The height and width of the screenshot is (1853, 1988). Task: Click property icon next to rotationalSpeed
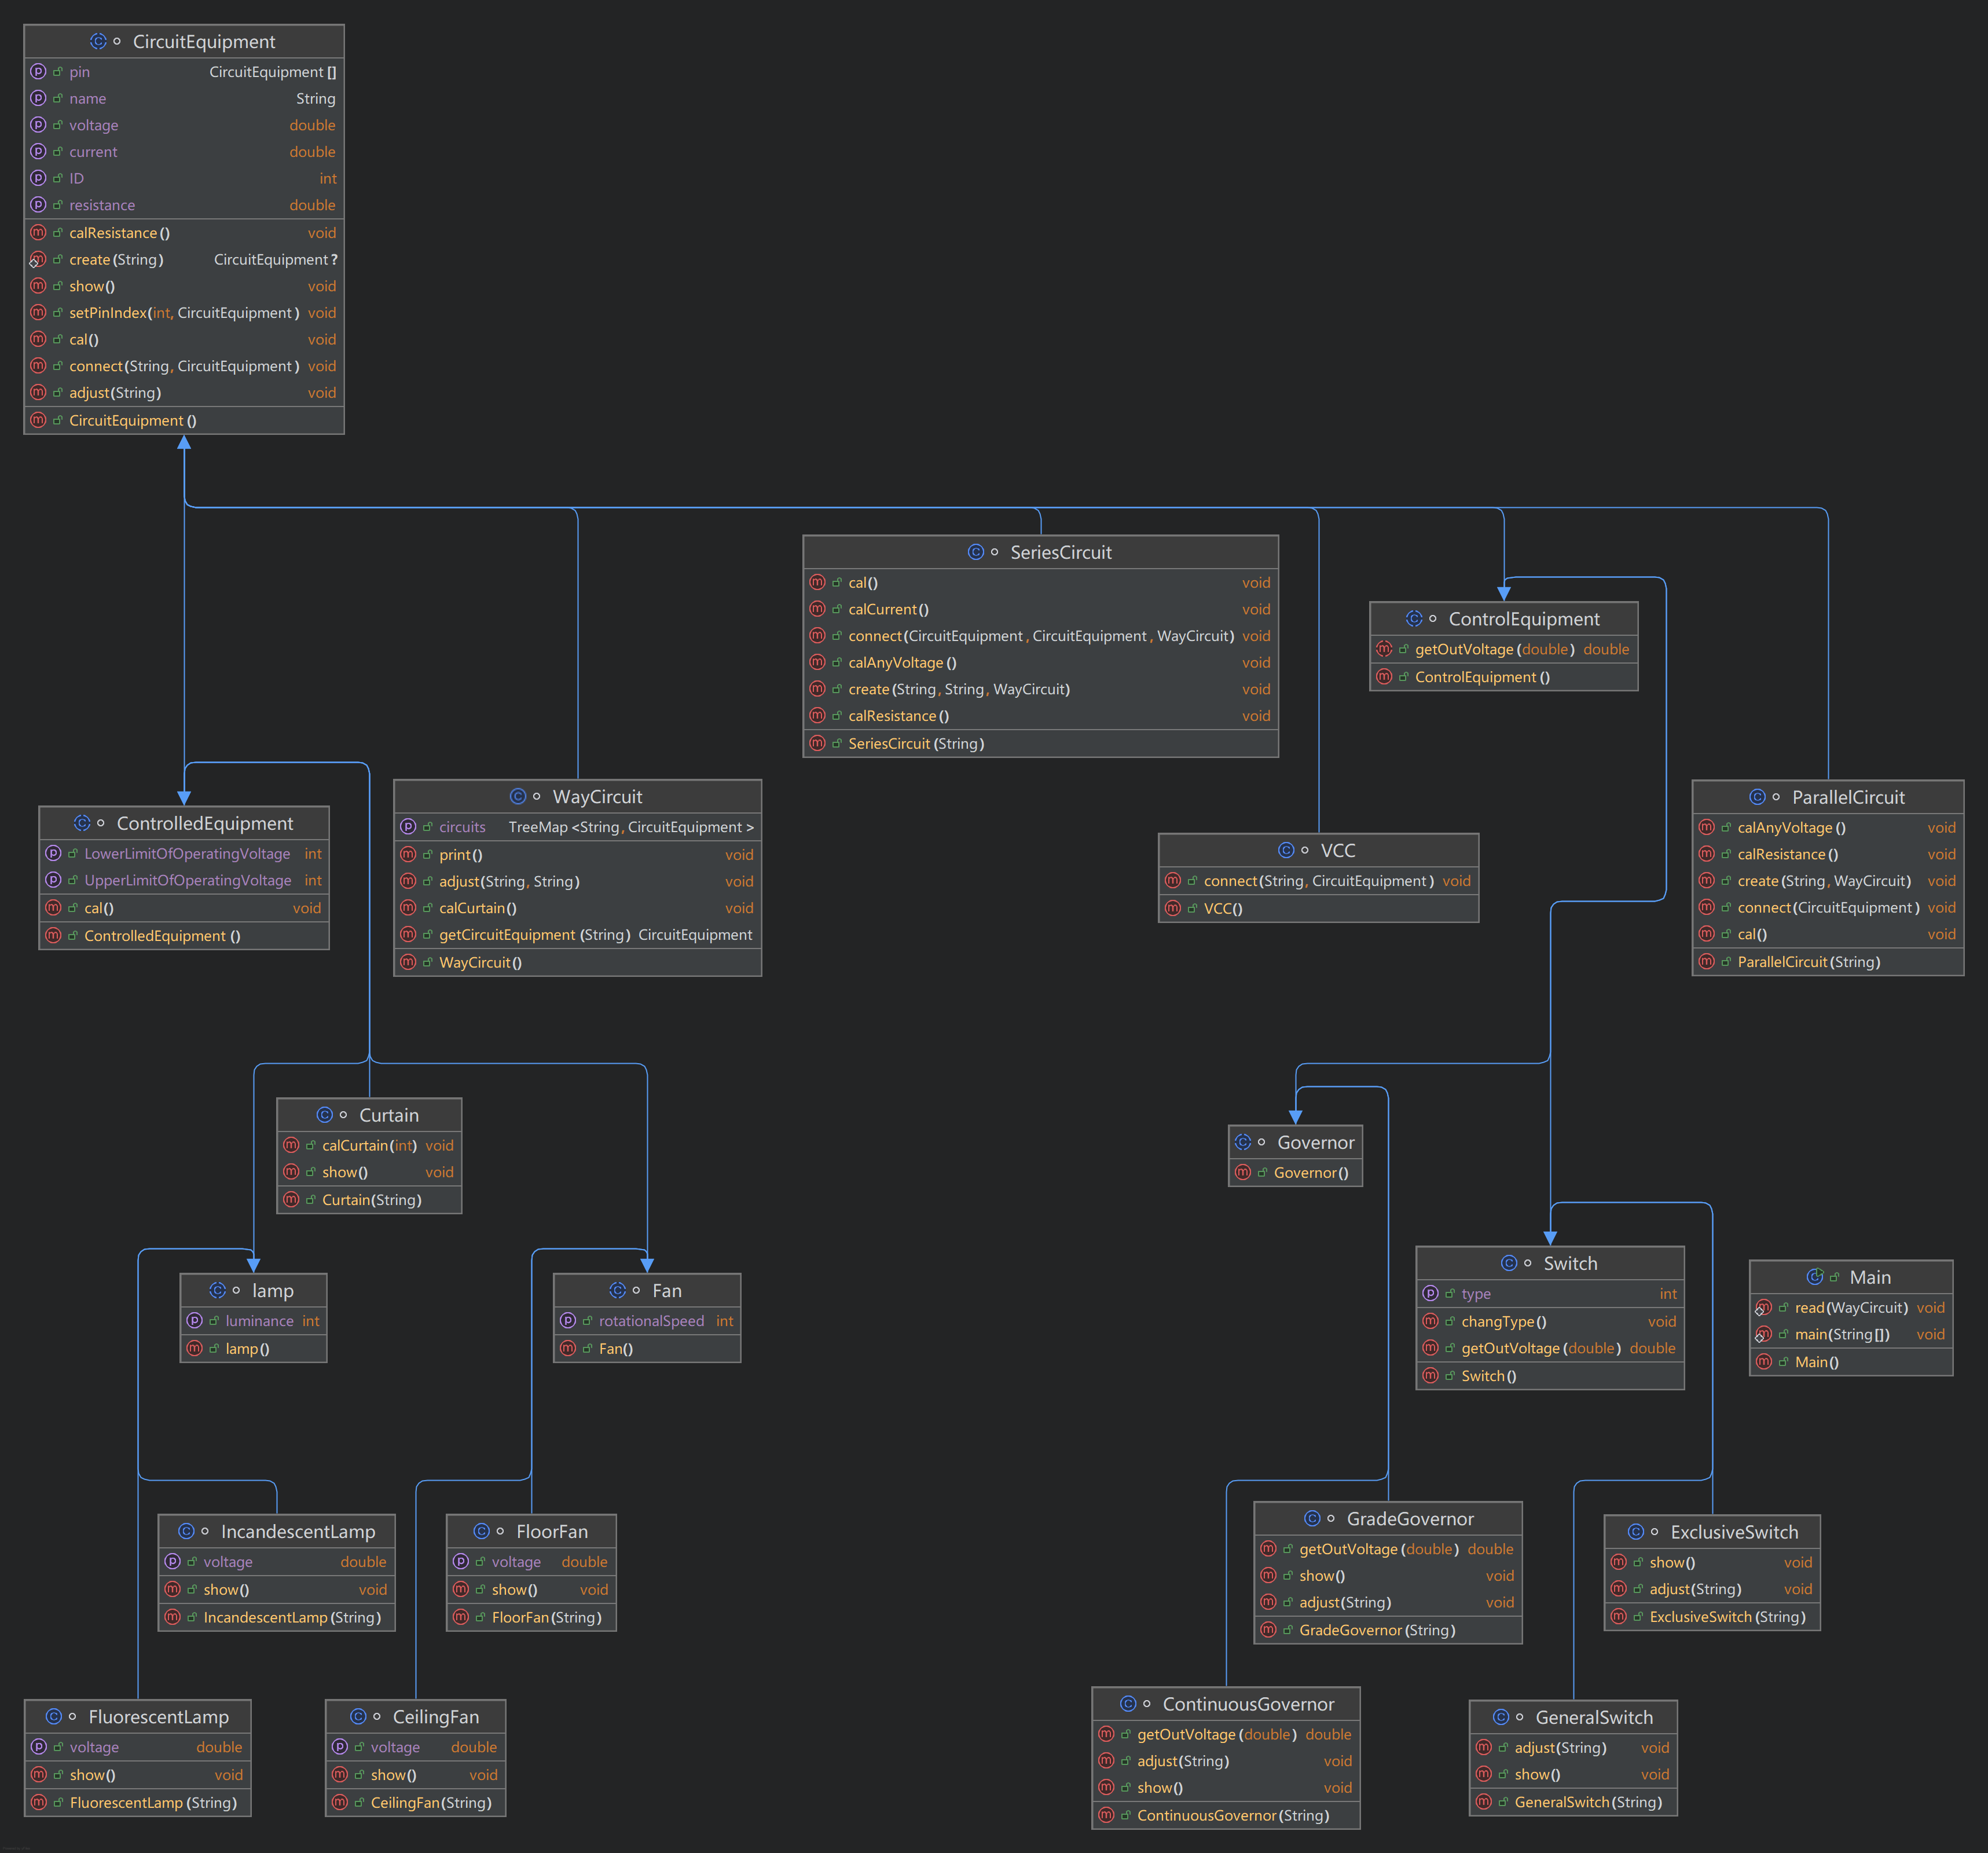click(568, 1321)
